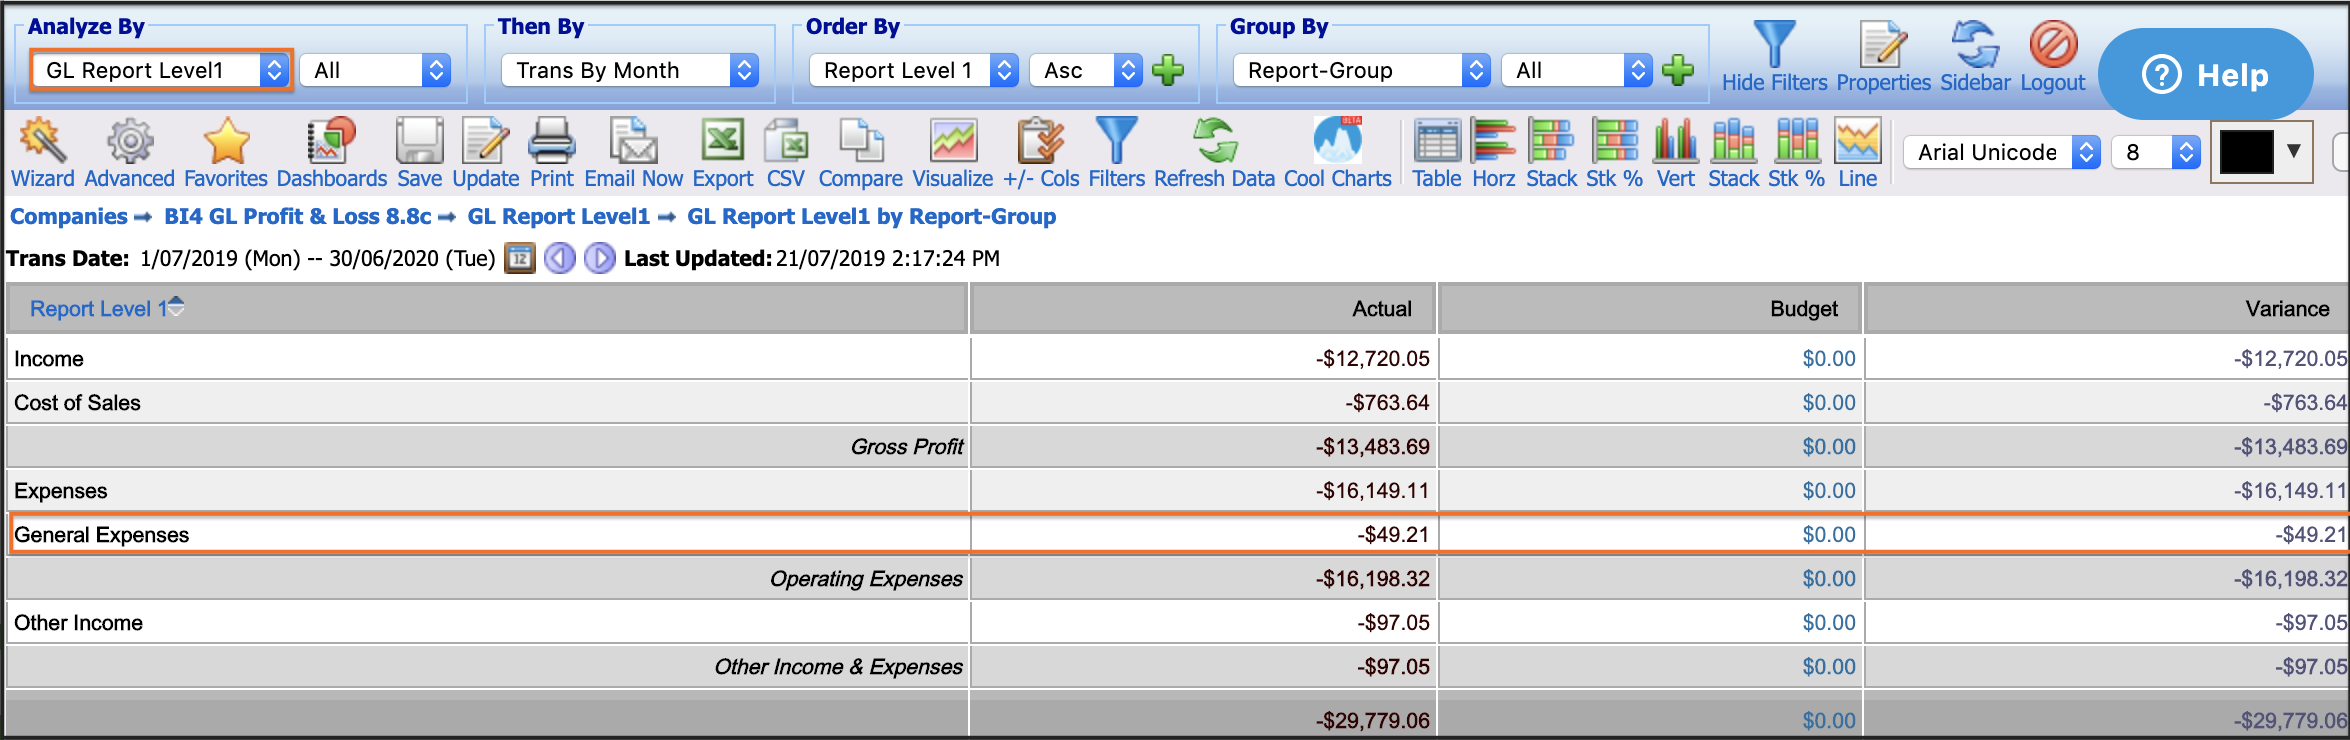
Task: Add another Group By level
Action: pos(1677,70)
